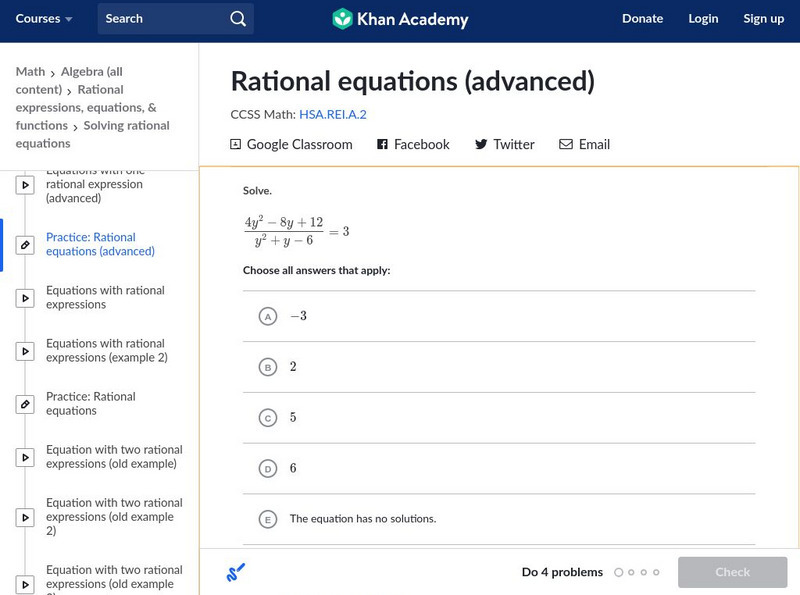800x595 pixels.
Task: Select answer E, the equation has no solutions
Action: tap(267, 518)
